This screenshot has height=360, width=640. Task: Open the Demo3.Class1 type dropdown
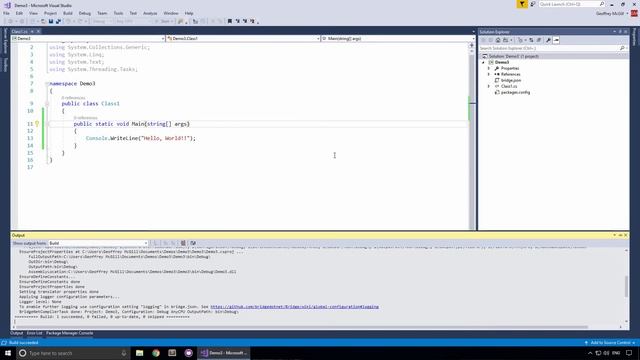[x=243, y=38]
